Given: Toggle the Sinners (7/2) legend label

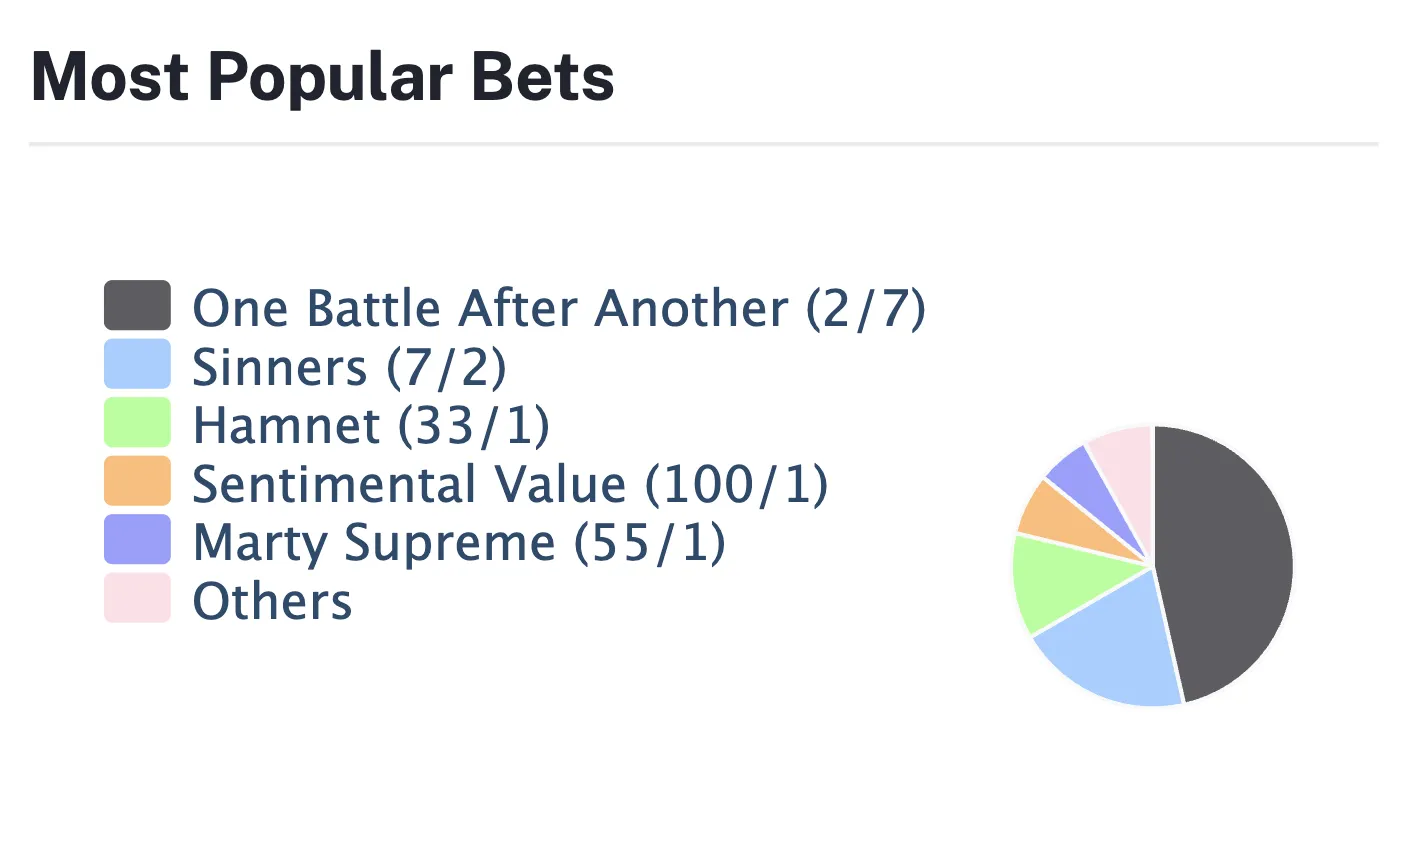Looking at the screenshot, I should [x=349, y=367].
